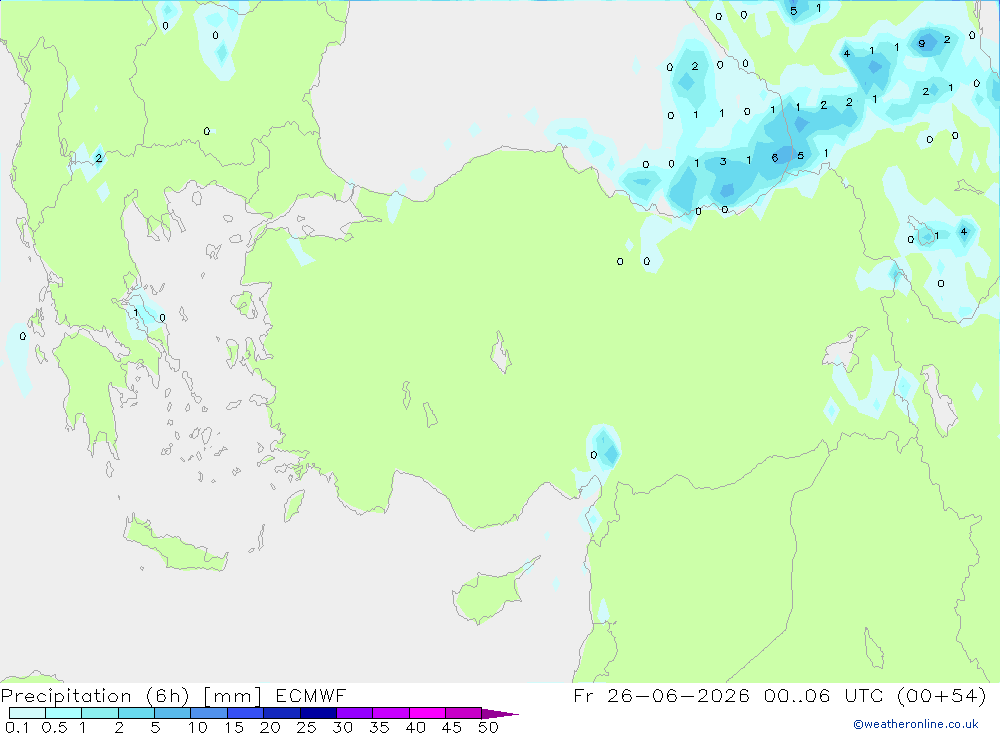
Task: Click the legend label "0.1"
Action: (x=17, y=727)
